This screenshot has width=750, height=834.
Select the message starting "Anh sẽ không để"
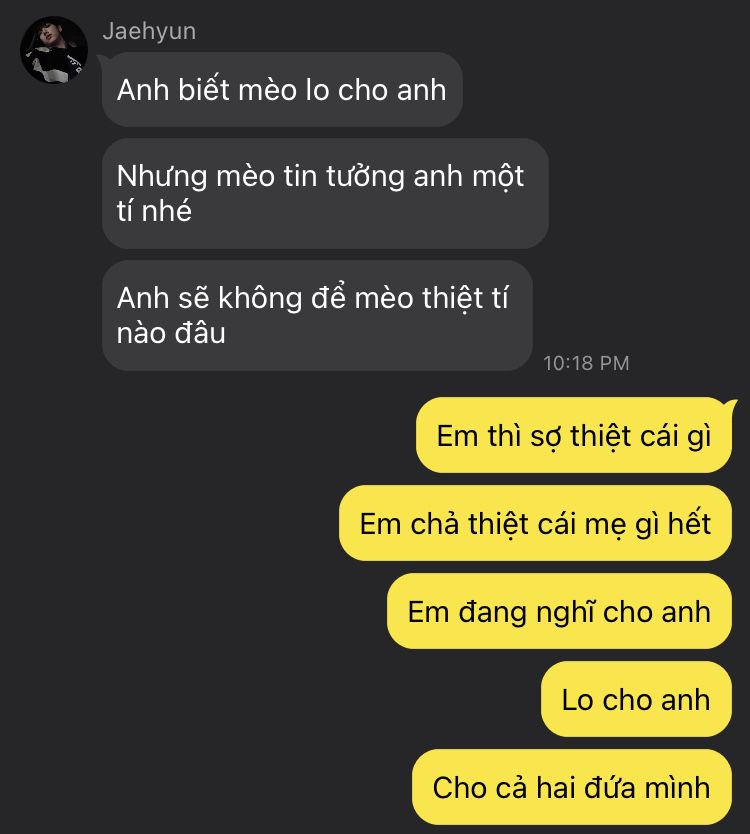pyautogui.click(x=317, y=315)
